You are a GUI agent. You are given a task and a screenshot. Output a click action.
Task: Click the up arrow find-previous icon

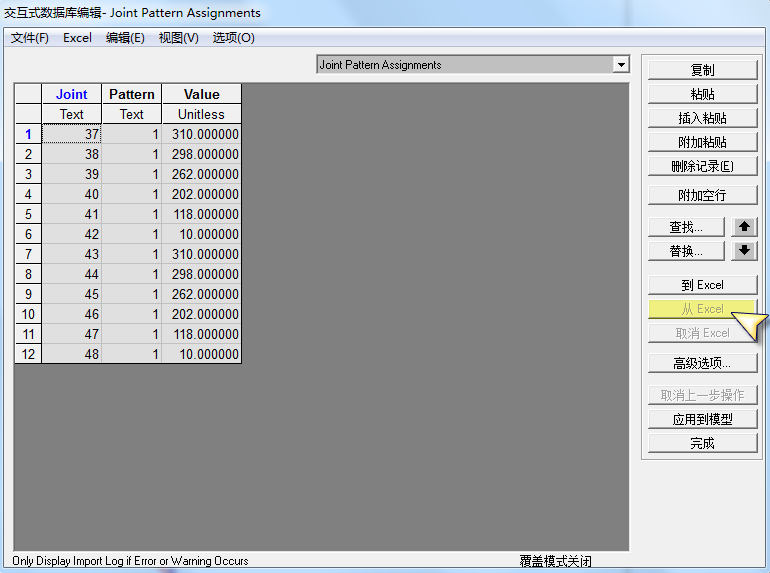[744, 227]
